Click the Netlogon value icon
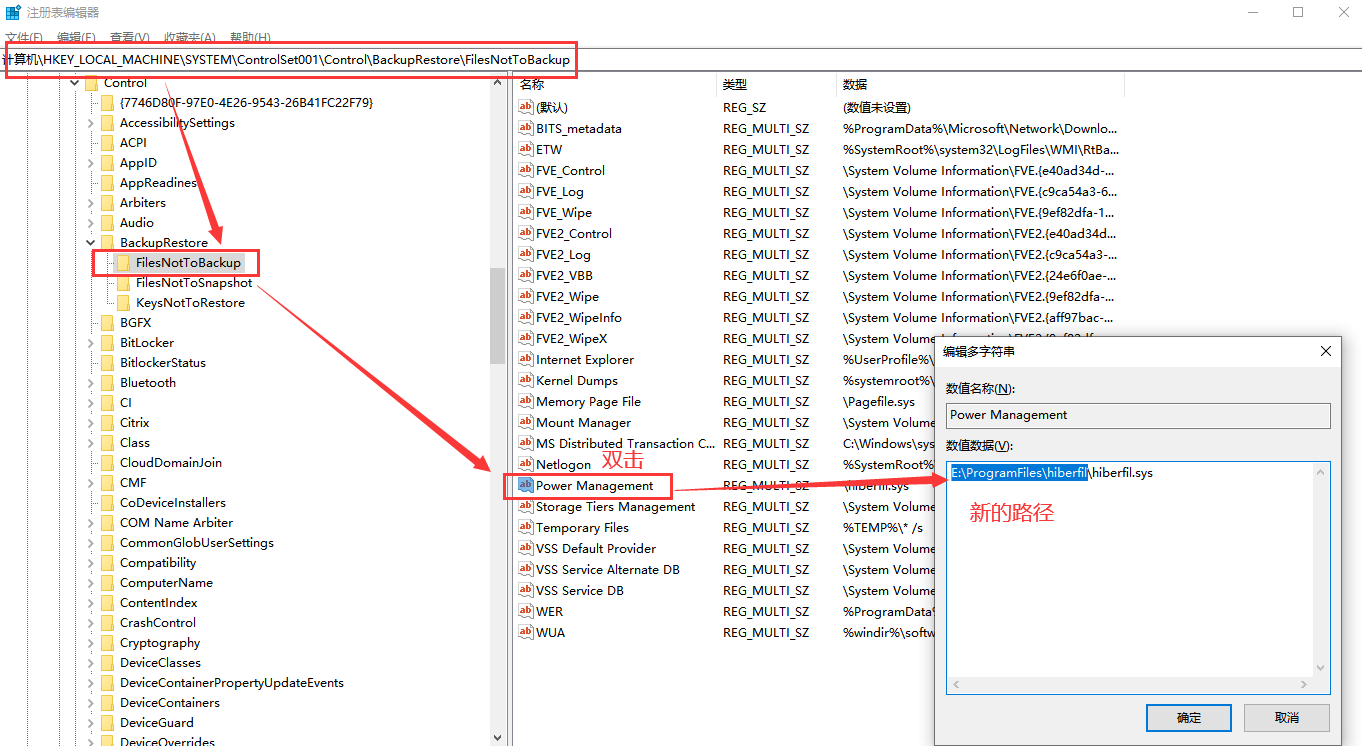The image size is (1362, 746). point(526,464)
